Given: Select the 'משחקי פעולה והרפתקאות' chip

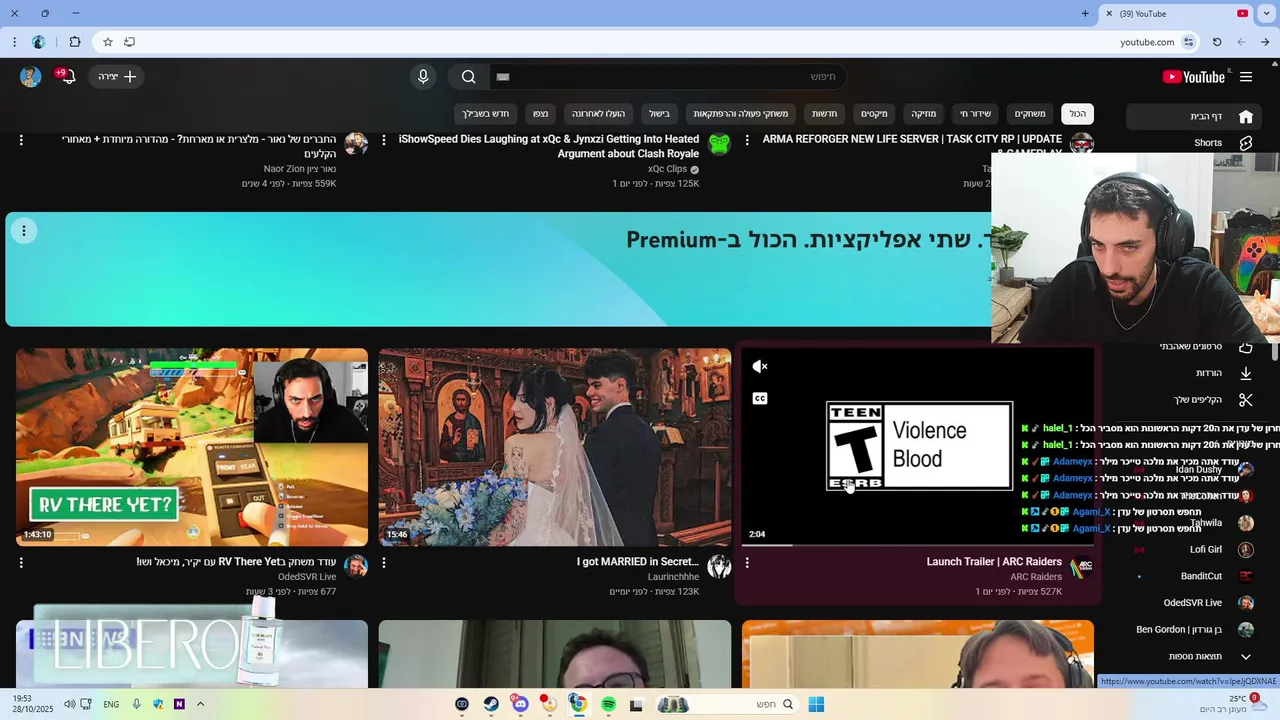Looking at the screenshot, I should tap(741, 114).
